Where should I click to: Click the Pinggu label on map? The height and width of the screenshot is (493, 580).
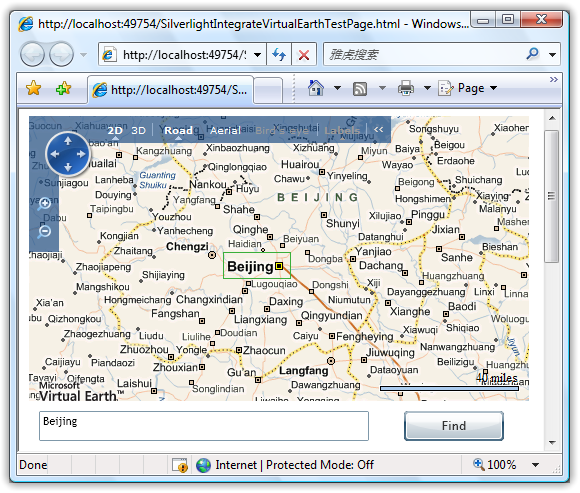coord(428,215)
